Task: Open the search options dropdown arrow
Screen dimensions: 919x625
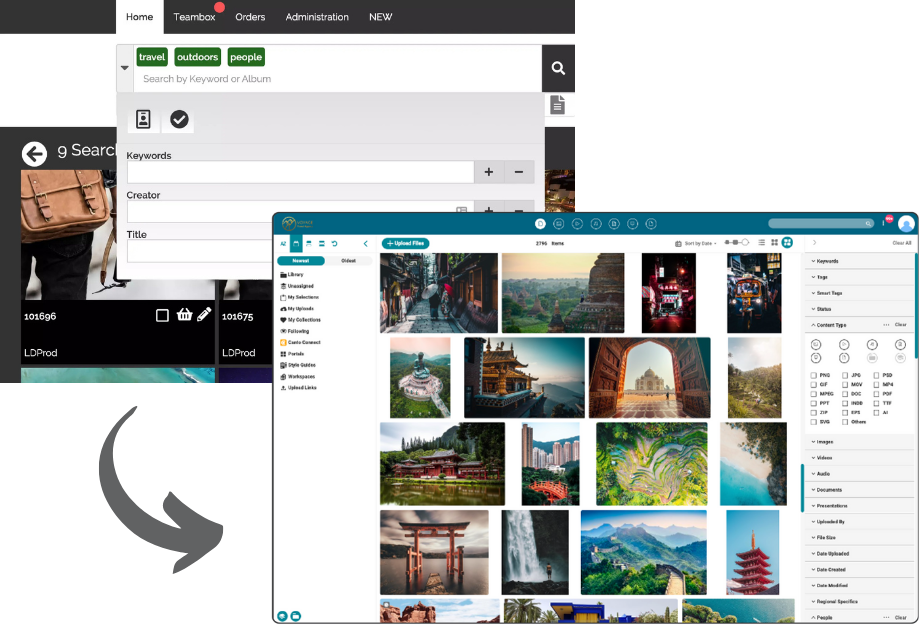Action: click(125, 68)
